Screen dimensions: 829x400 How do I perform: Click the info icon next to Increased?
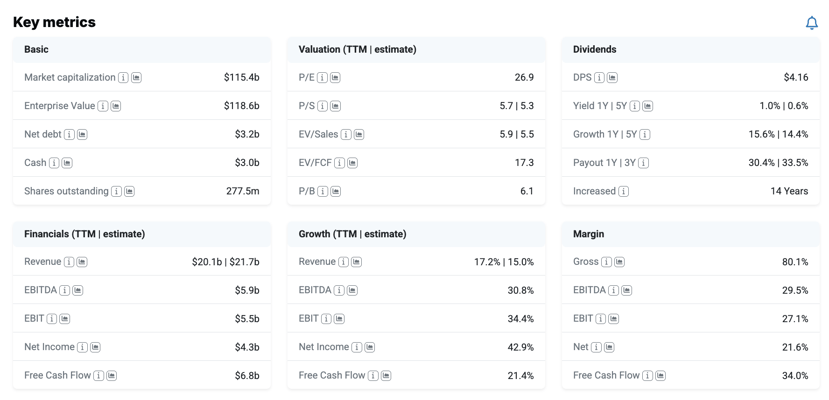point(624,191)
